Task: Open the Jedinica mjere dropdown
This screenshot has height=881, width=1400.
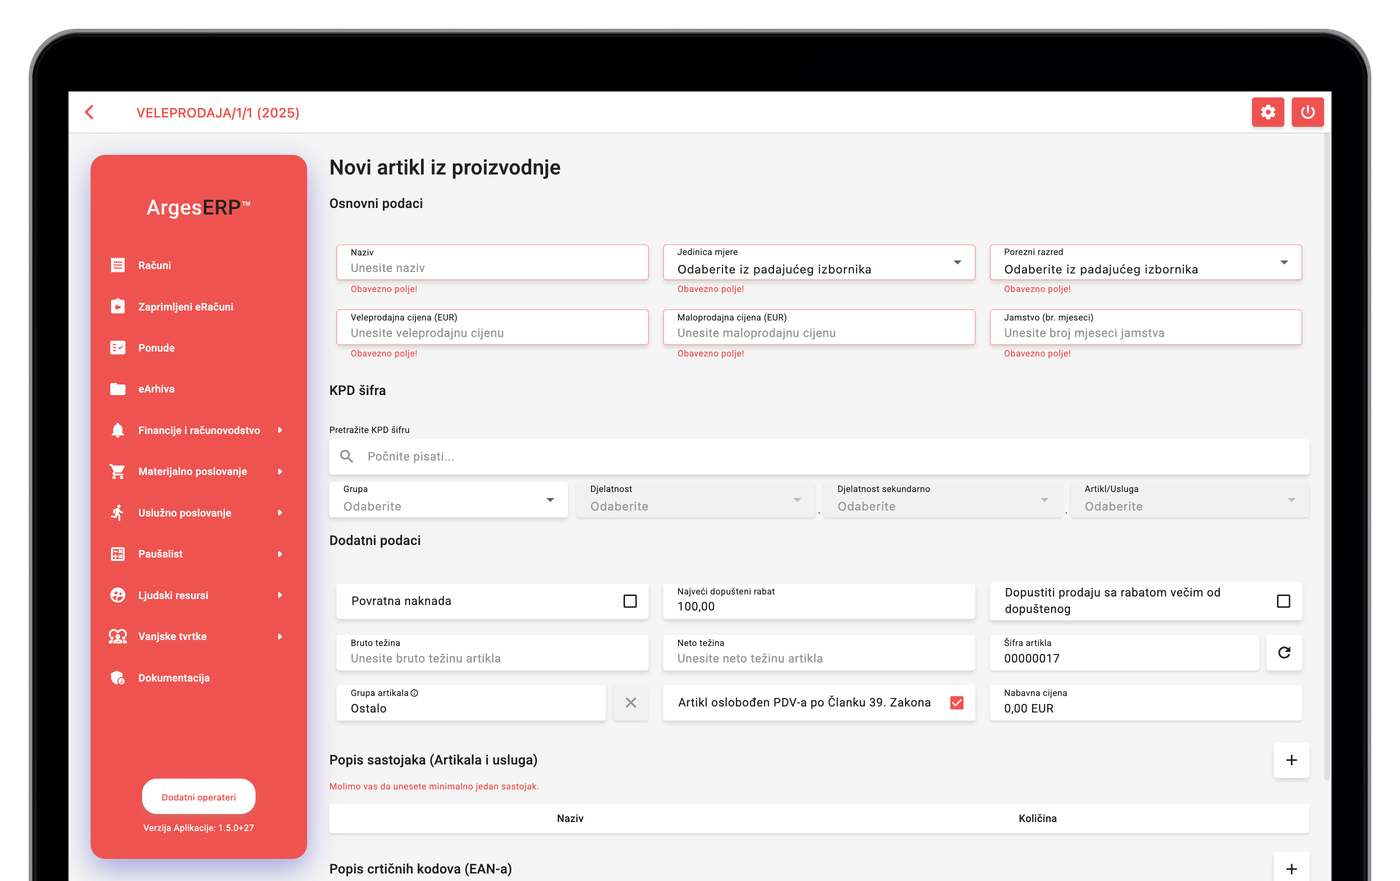Action: 819,263
